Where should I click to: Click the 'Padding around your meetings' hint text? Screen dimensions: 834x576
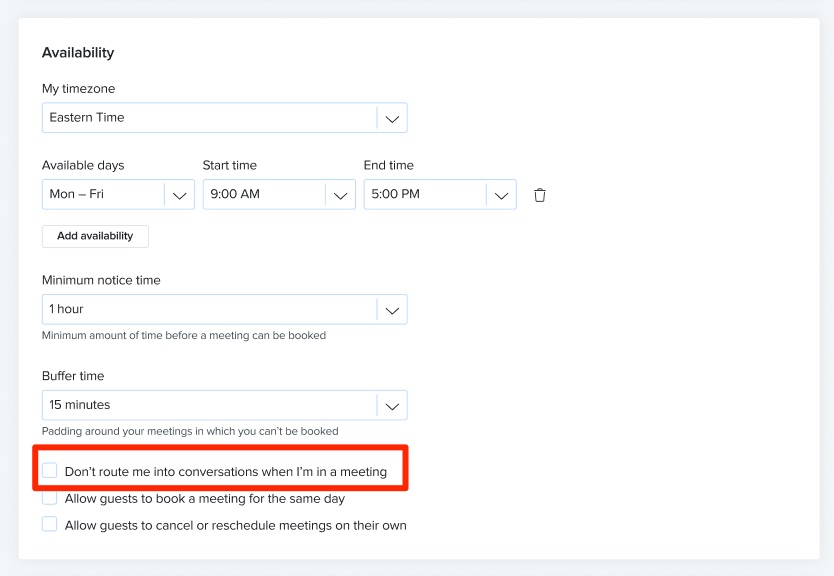pos(190,431)
